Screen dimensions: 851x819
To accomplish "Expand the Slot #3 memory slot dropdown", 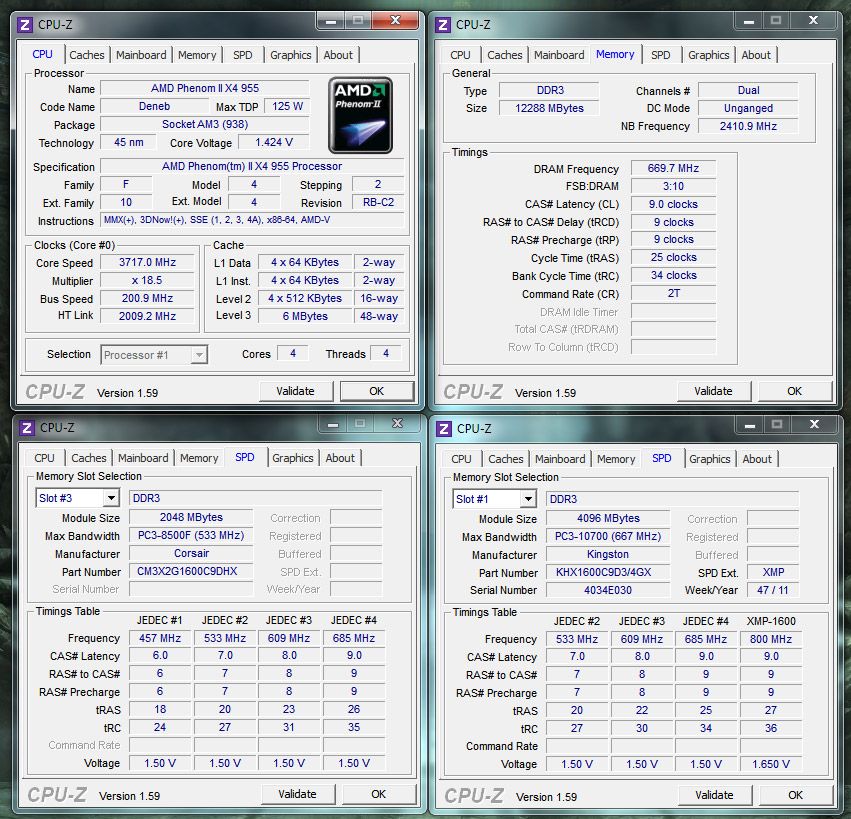I will (x=111, y=498).
